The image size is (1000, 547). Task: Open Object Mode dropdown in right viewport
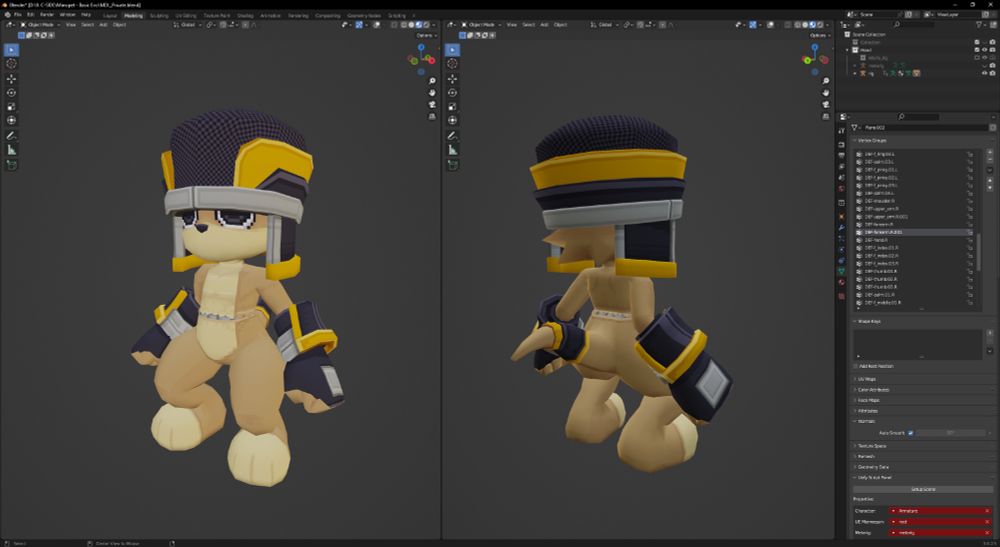click(481, 25)
